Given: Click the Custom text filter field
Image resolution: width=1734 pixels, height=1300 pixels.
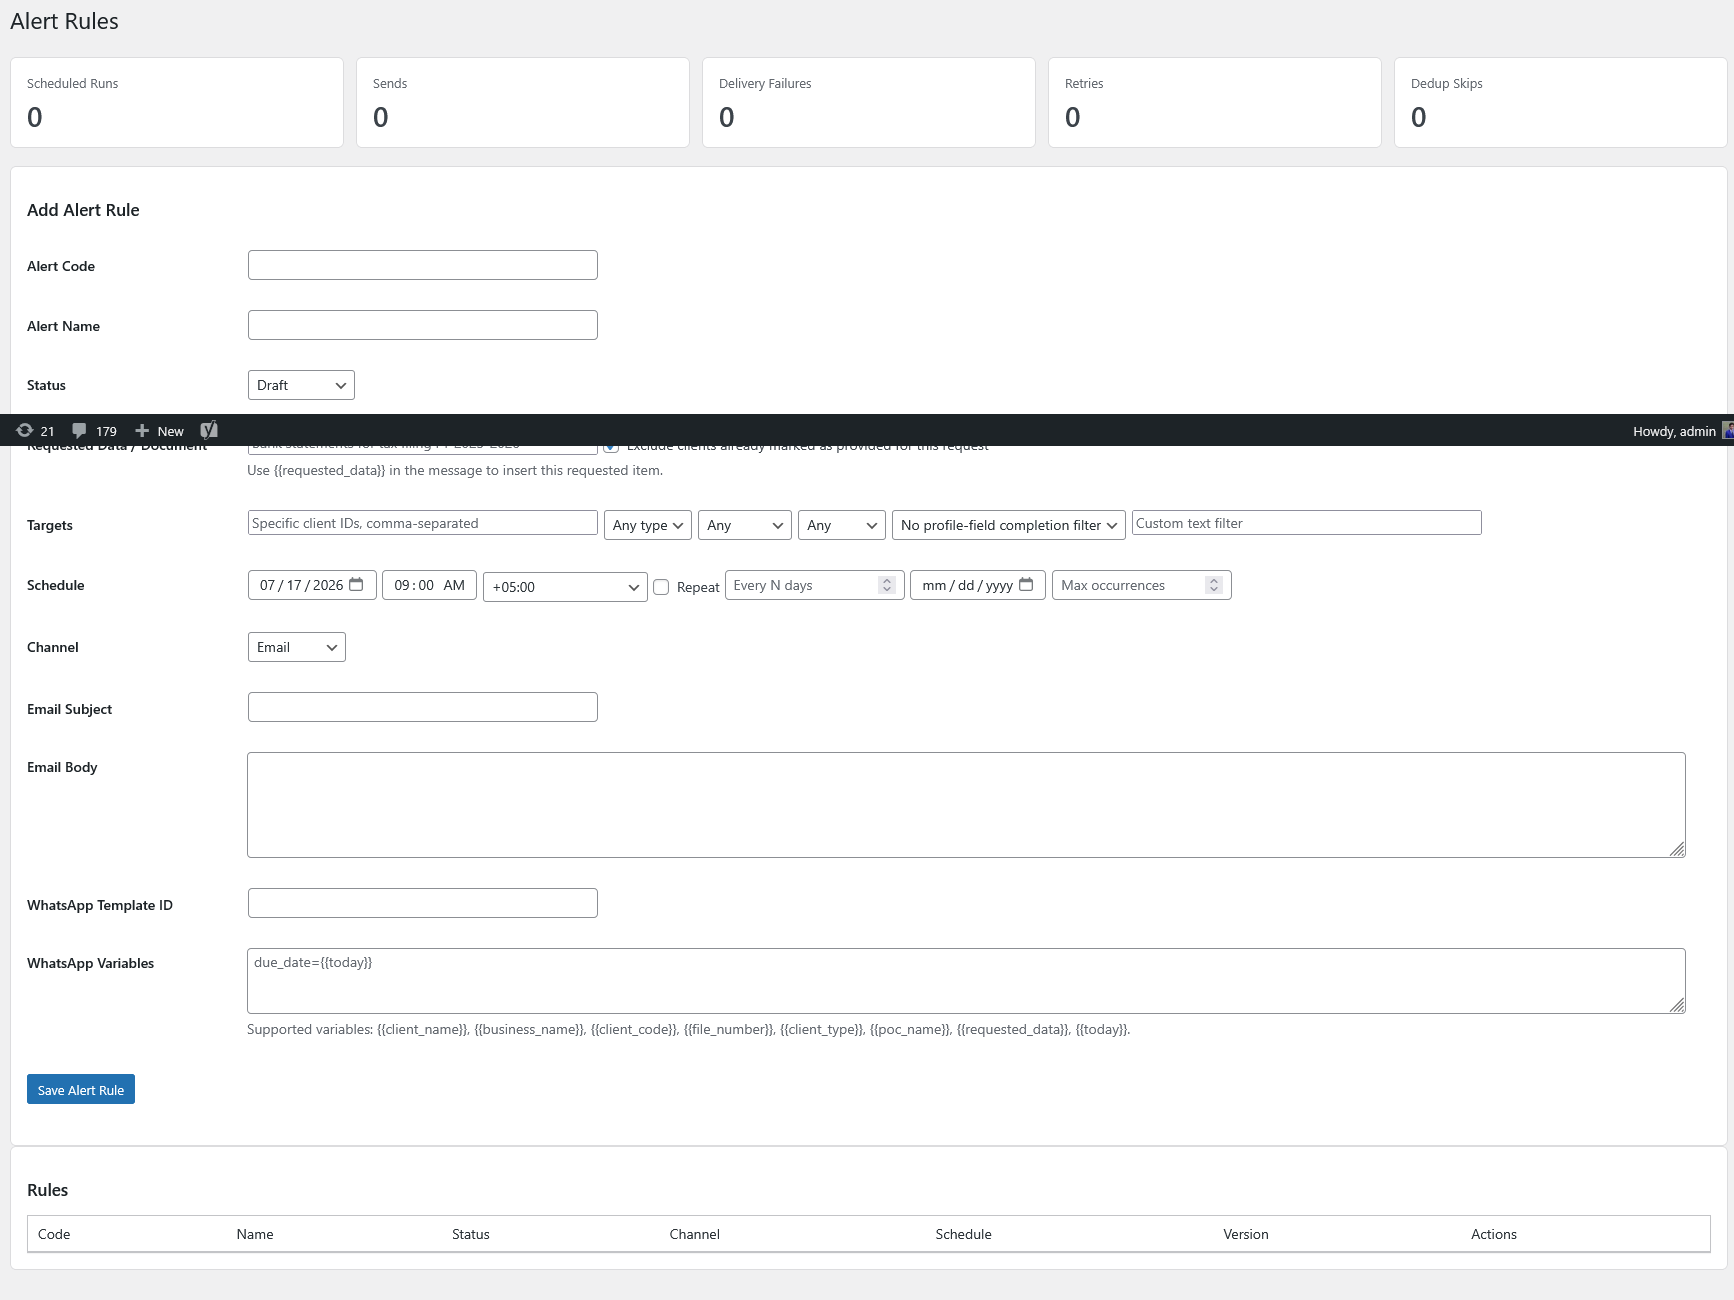Looking at the screenshot, I should (1306, 523).
